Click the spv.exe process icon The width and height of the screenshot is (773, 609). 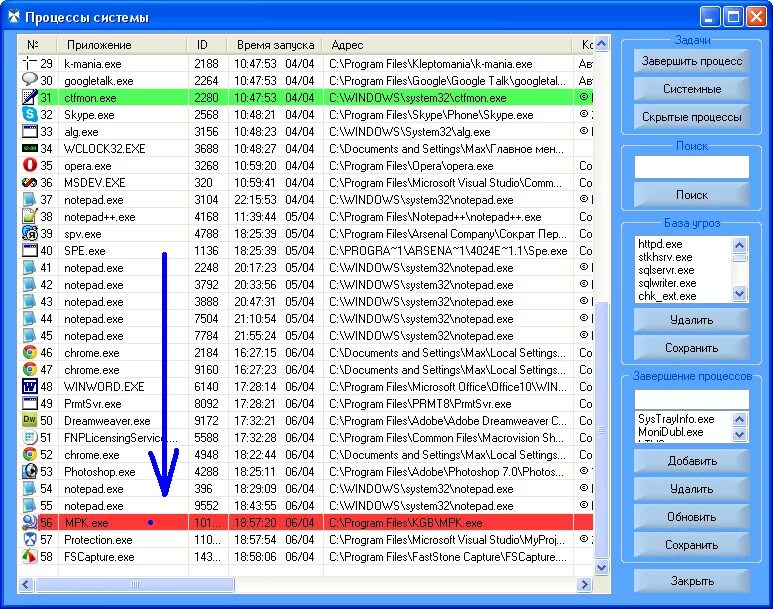30,233
